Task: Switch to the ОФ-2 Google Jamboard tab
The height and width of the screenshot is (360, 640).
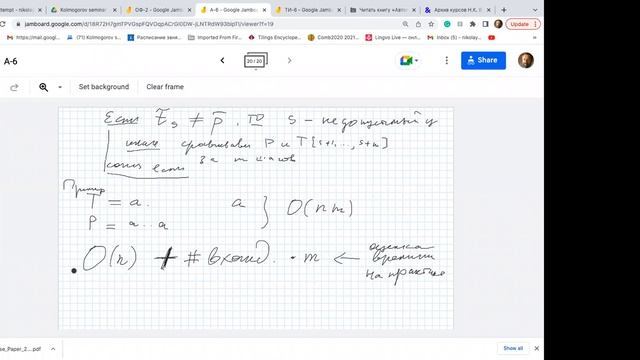Action: click(x=158, y=10)
